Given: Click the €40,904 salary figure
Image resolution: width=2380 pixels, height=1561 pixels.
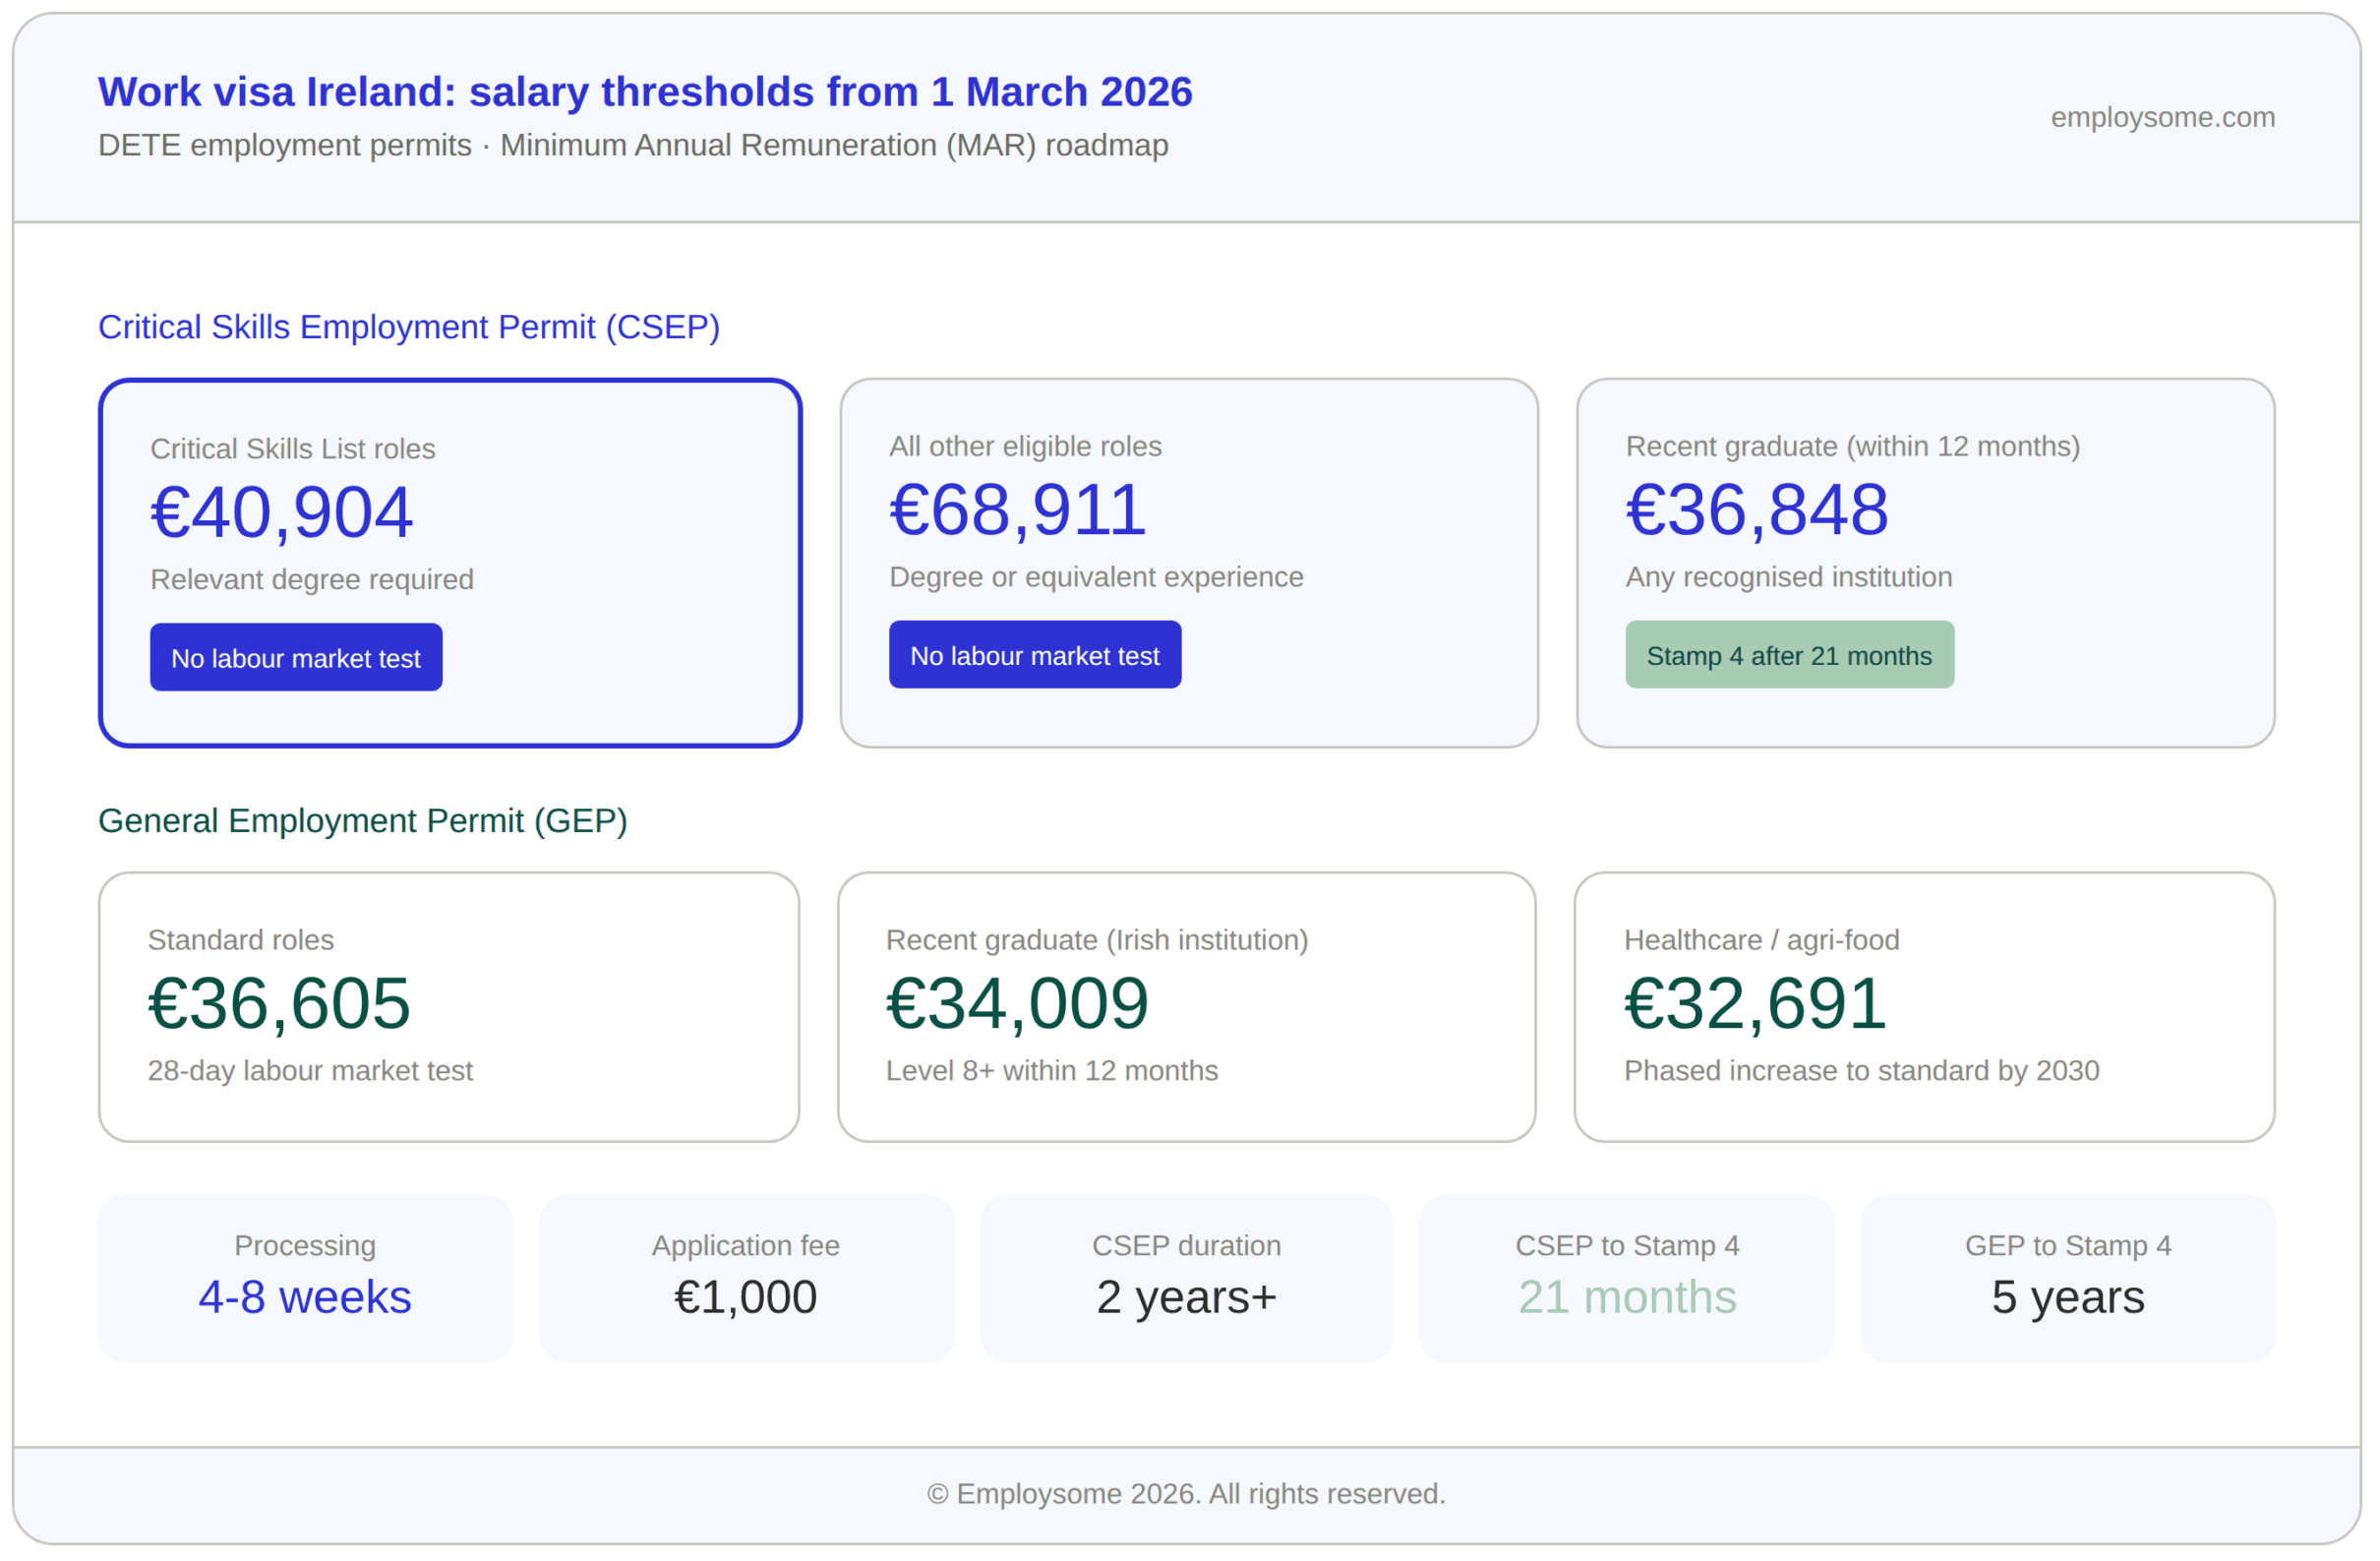Looking at the screenshot, I should click(282, 512).
